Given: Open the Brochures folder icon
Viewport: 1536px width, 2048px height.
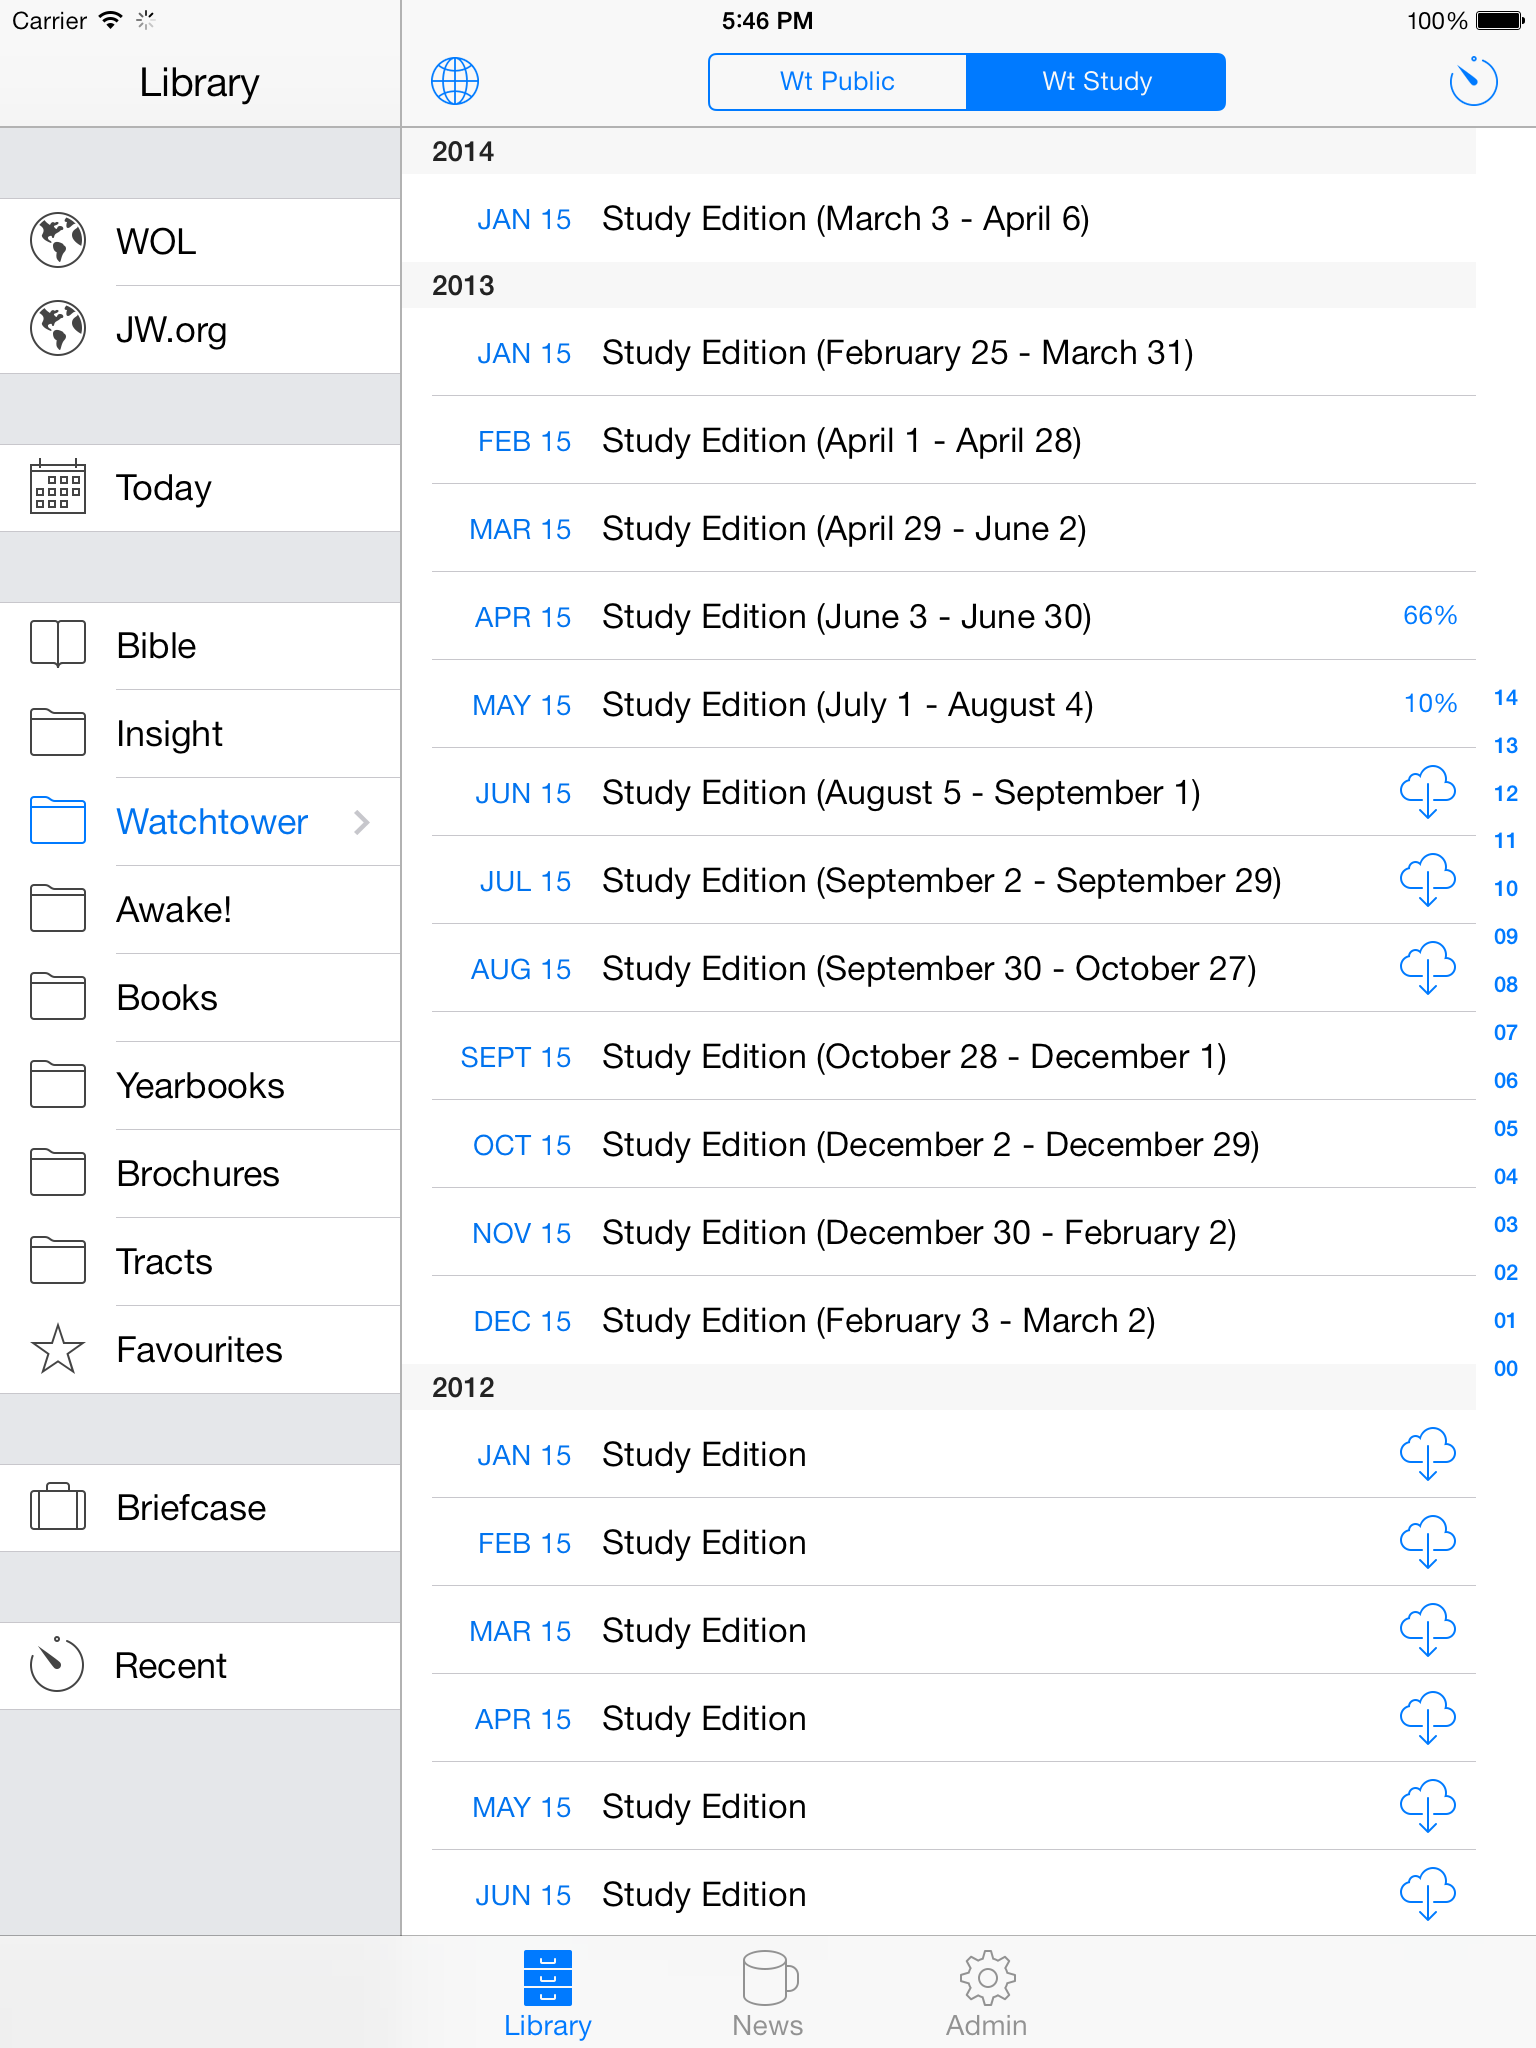Looking at the screenshot, I should tap(58, 1173).
